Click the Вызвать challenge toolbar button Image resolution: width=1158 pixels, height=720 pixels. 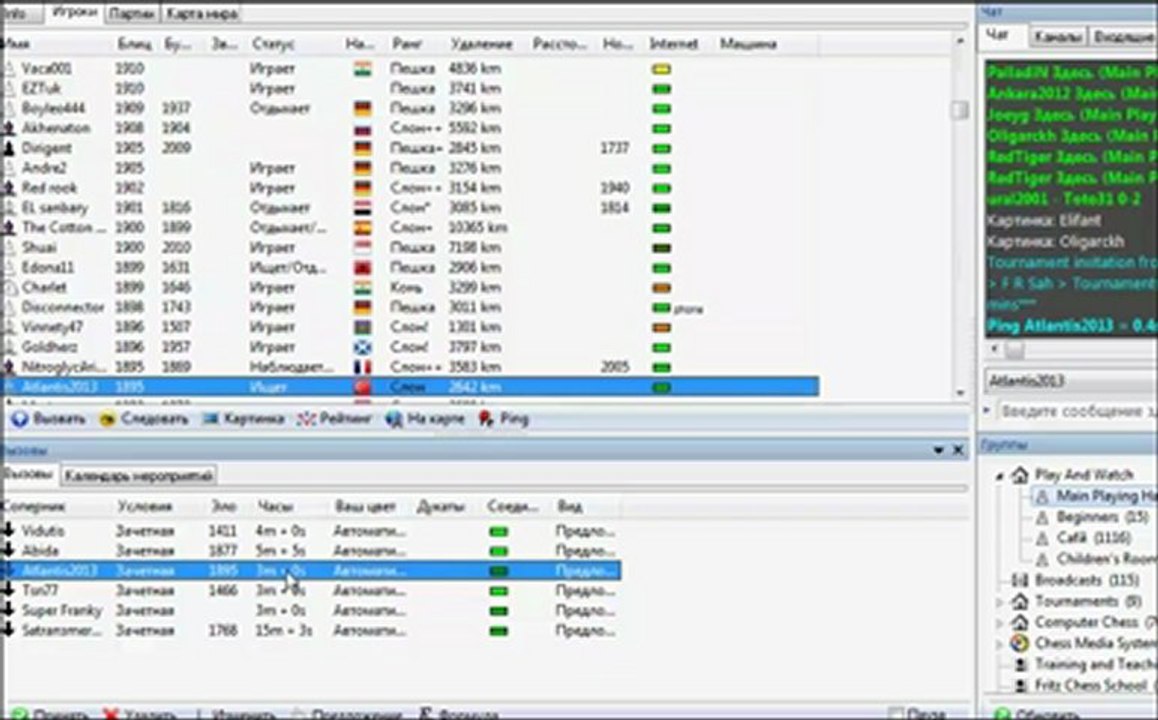click(49, 419)
